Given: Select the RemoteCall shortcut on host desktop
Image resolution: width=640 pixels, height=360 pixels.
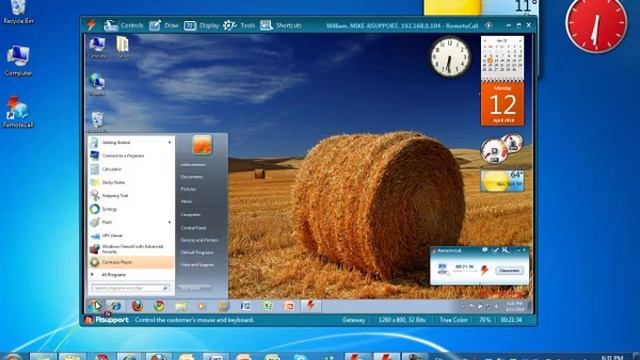Looking at the screenshot, I should click(x=18, y=112).
